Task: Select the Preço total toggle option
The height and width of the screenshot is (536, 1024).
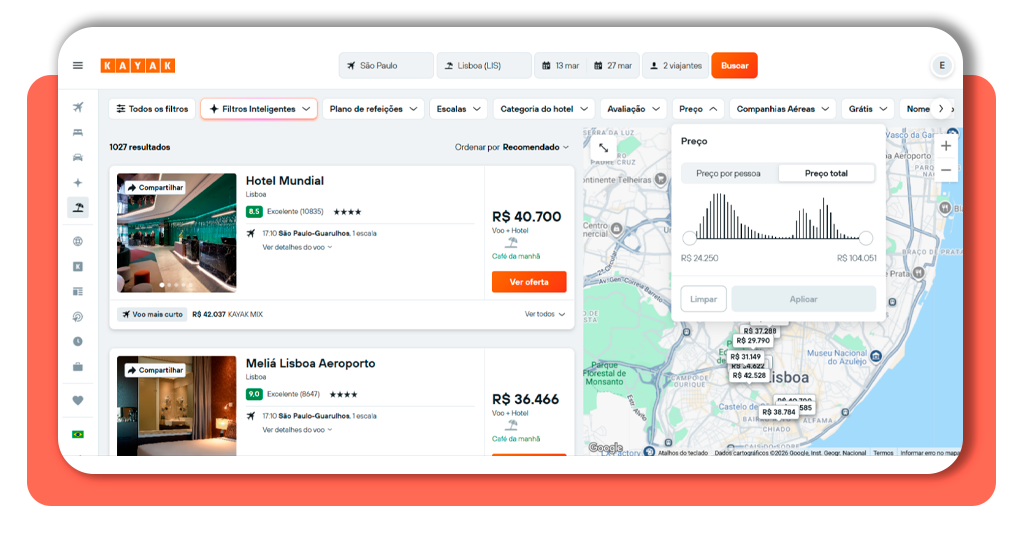Action: [x=826, y=173]
